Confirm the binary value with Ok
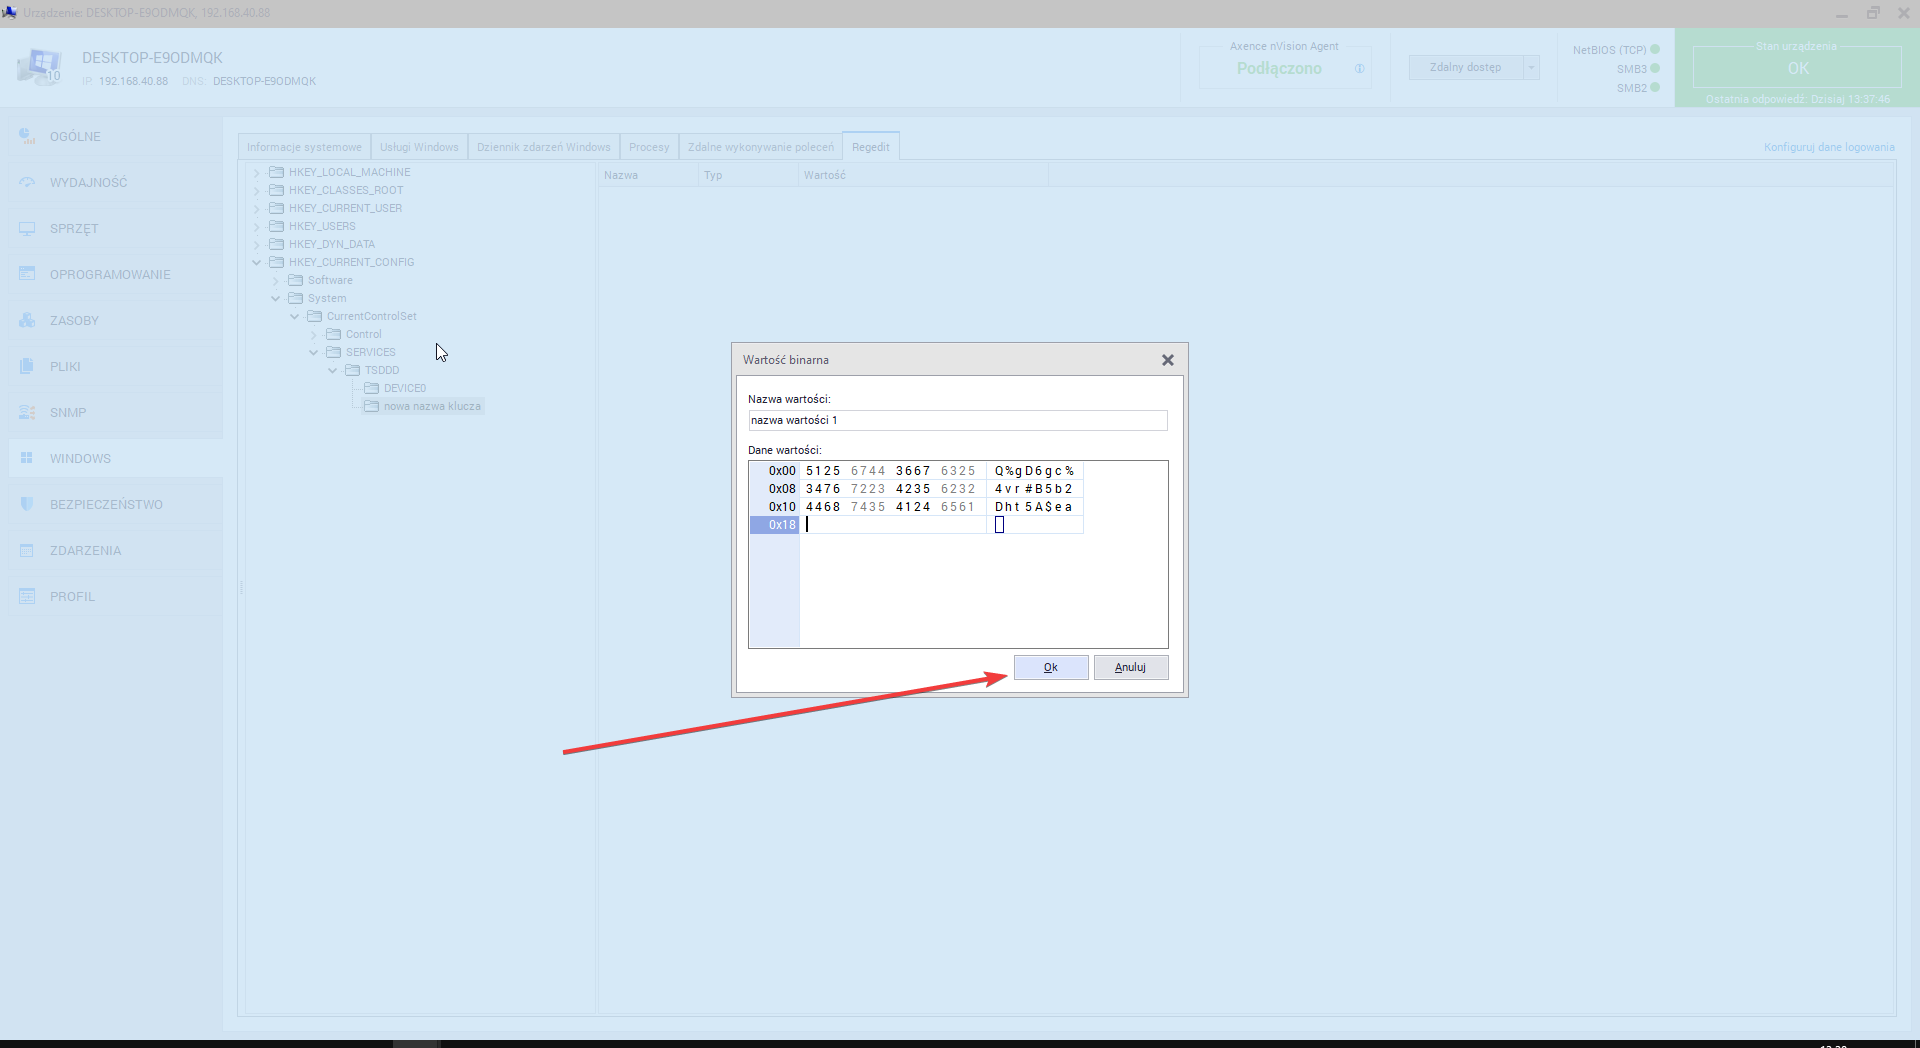 tap(1050, 667)
